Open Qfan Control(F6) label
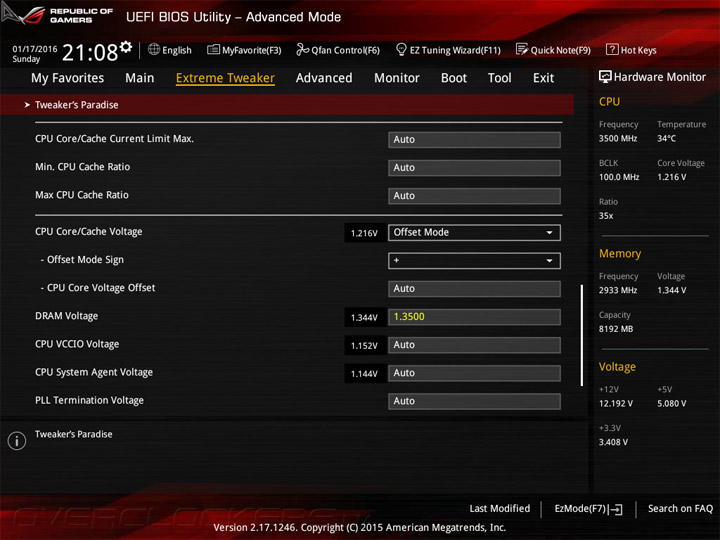The image size is (720, 540). tap(345, 50)
